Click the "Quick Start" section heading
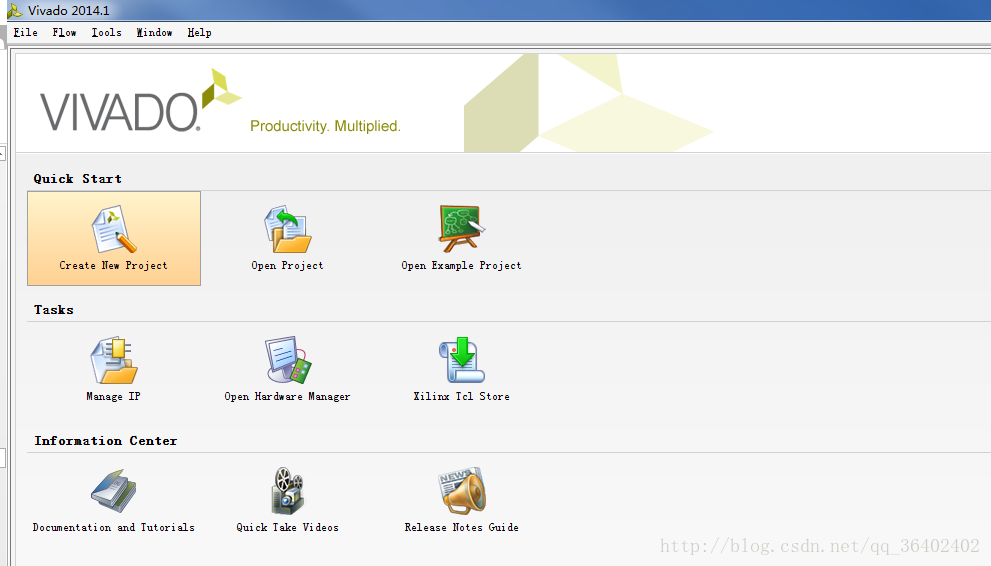The width and height of the screenshot is (991, 566). pyautogui.click(x=78, y=179)
